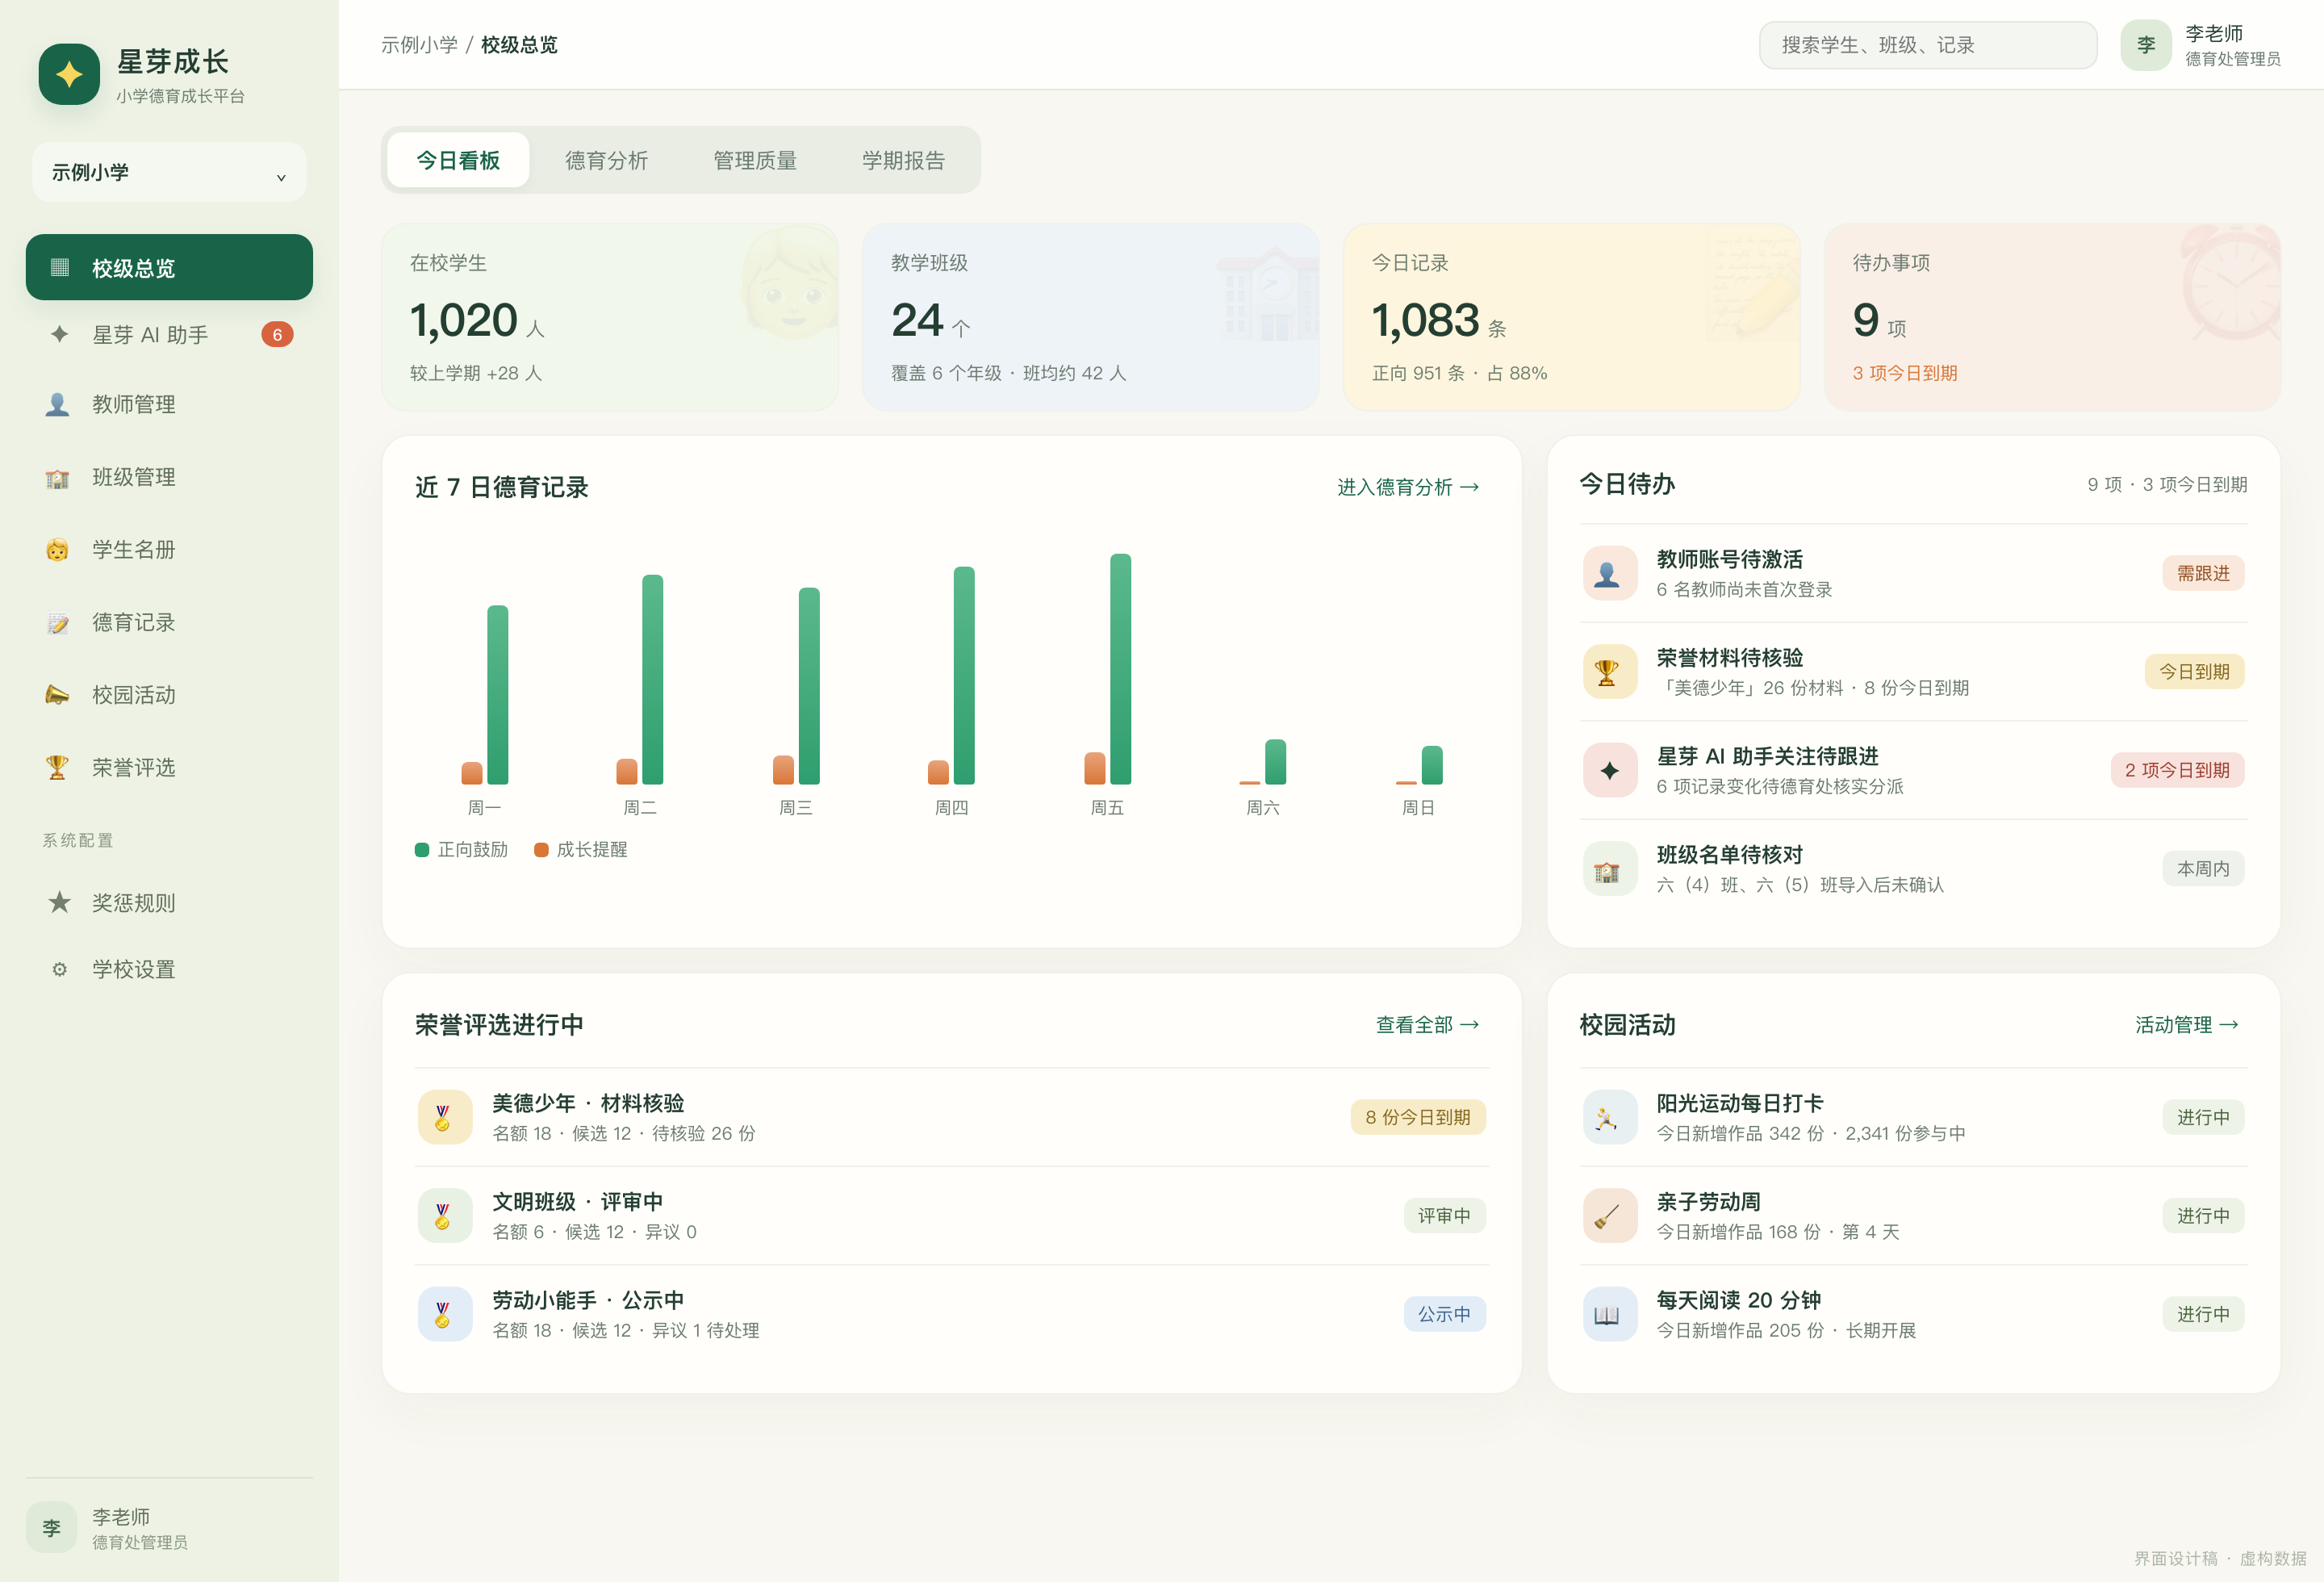Click the 教师管理 person icon

coord(58,404)
